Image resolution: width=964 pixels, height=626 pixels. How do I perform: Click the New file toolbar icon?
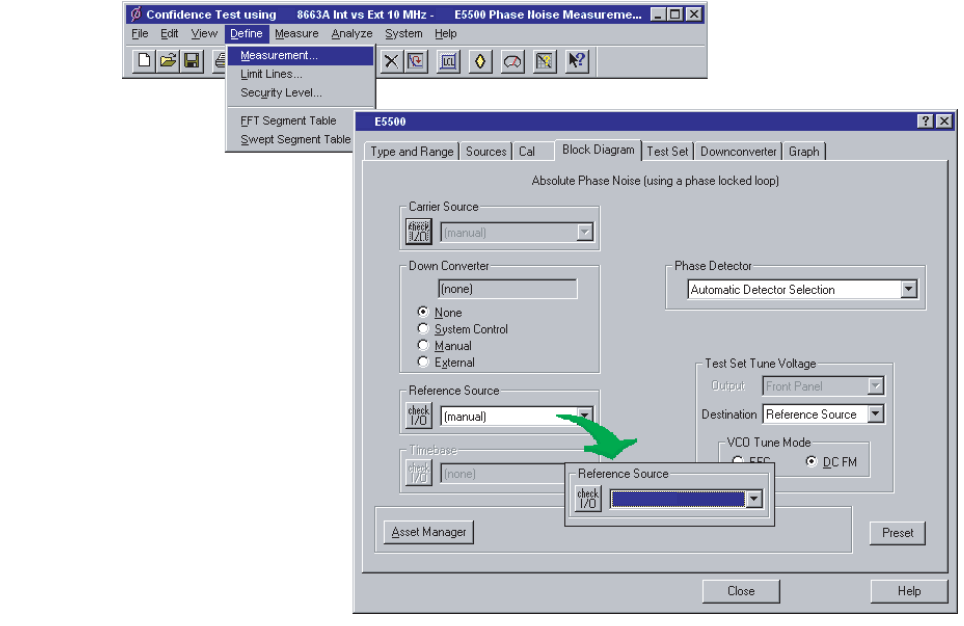(x=144, y=61)
